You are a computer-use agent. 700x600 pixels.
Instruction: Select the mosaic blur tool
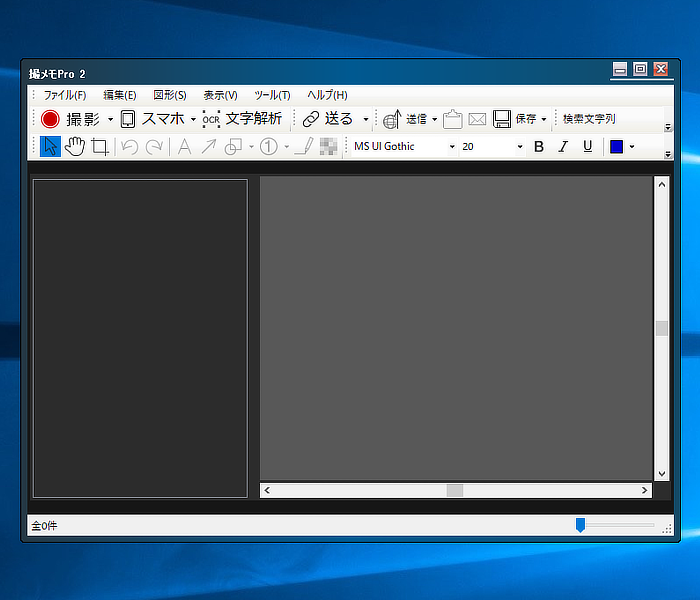click(x=329, y=146)
